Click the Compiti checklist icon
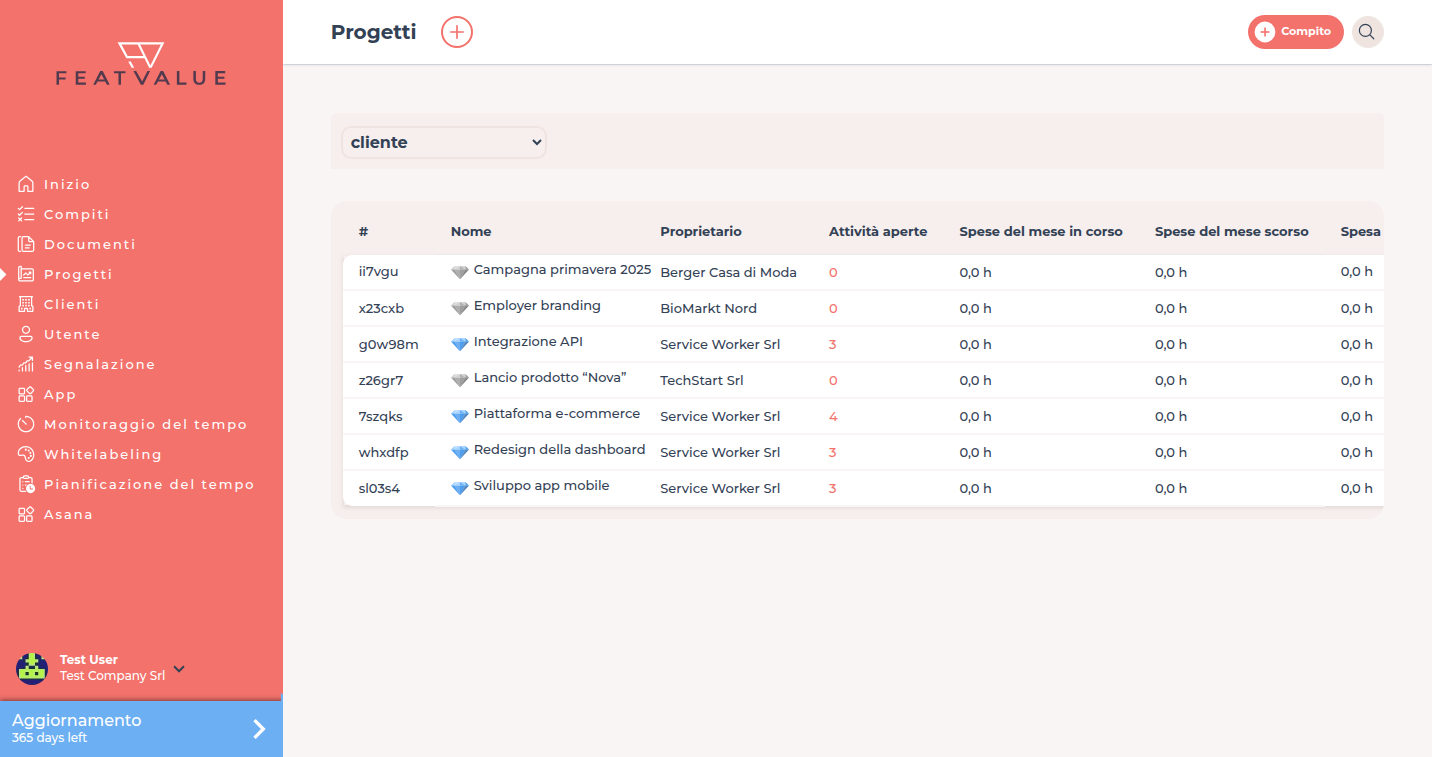The width and height of the screenshot is (1432, 757). click(x=26, y=214)
